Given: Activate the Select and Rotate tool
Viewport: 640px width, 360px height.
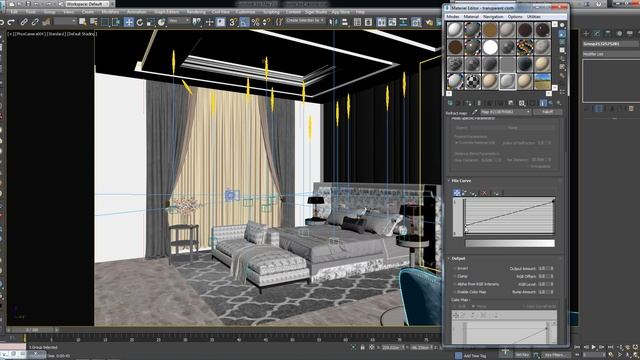Looking at the screenshot, I should pos(140,22).
